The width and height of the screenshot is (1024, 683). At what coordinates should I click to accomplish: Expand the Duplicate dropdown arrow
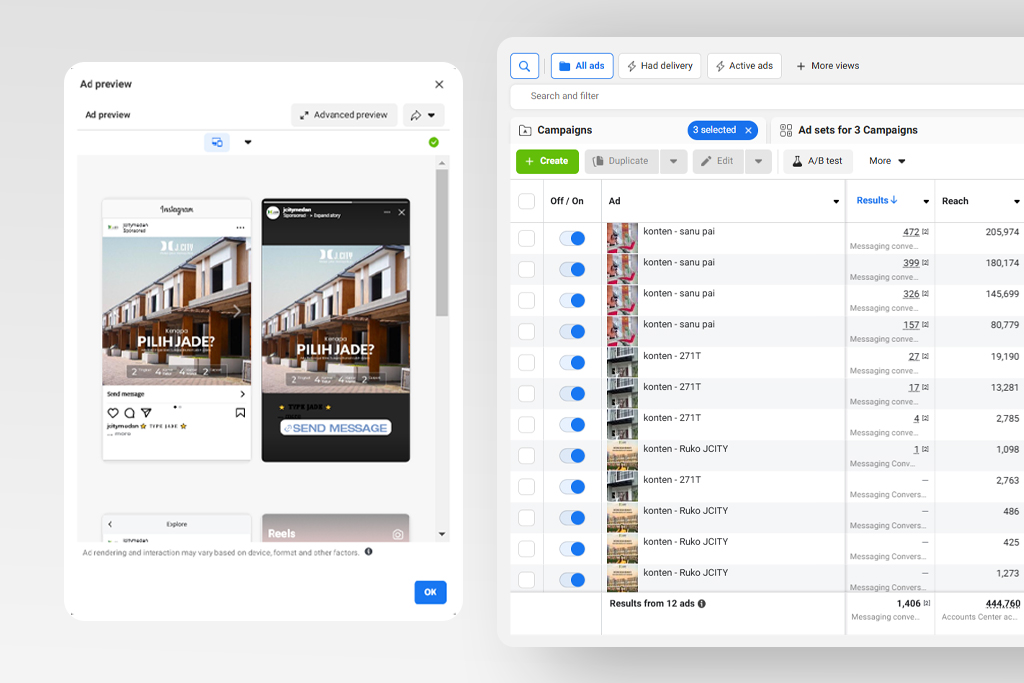tap(673, 161)
